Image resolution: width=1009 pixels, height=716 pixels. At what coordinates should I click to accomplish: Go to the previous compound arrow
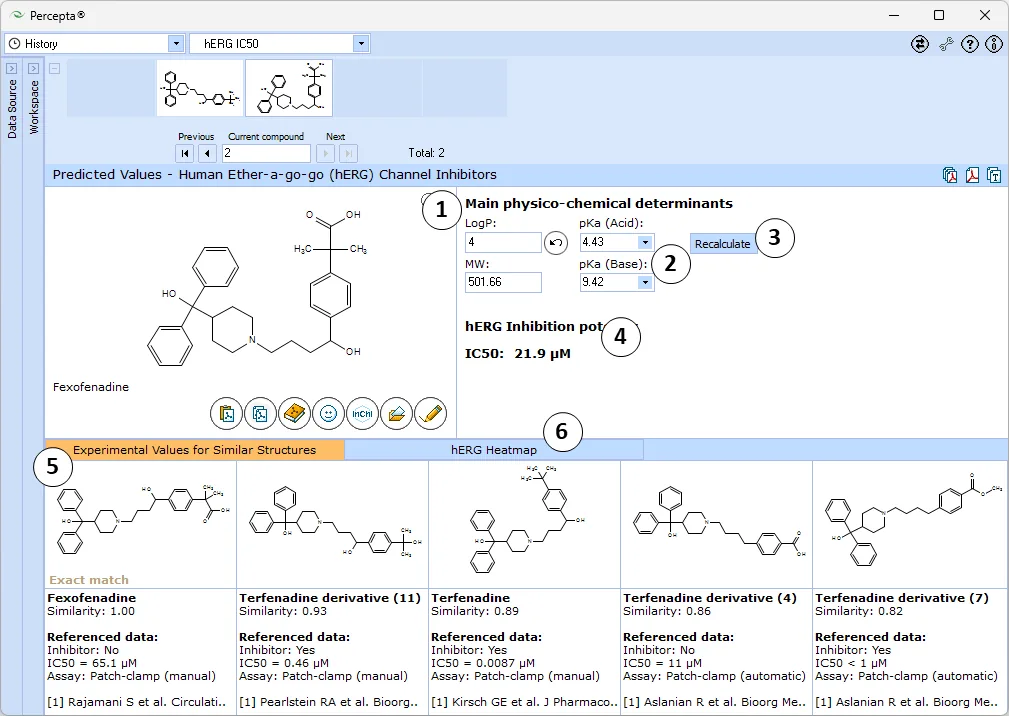click(207, 153)
